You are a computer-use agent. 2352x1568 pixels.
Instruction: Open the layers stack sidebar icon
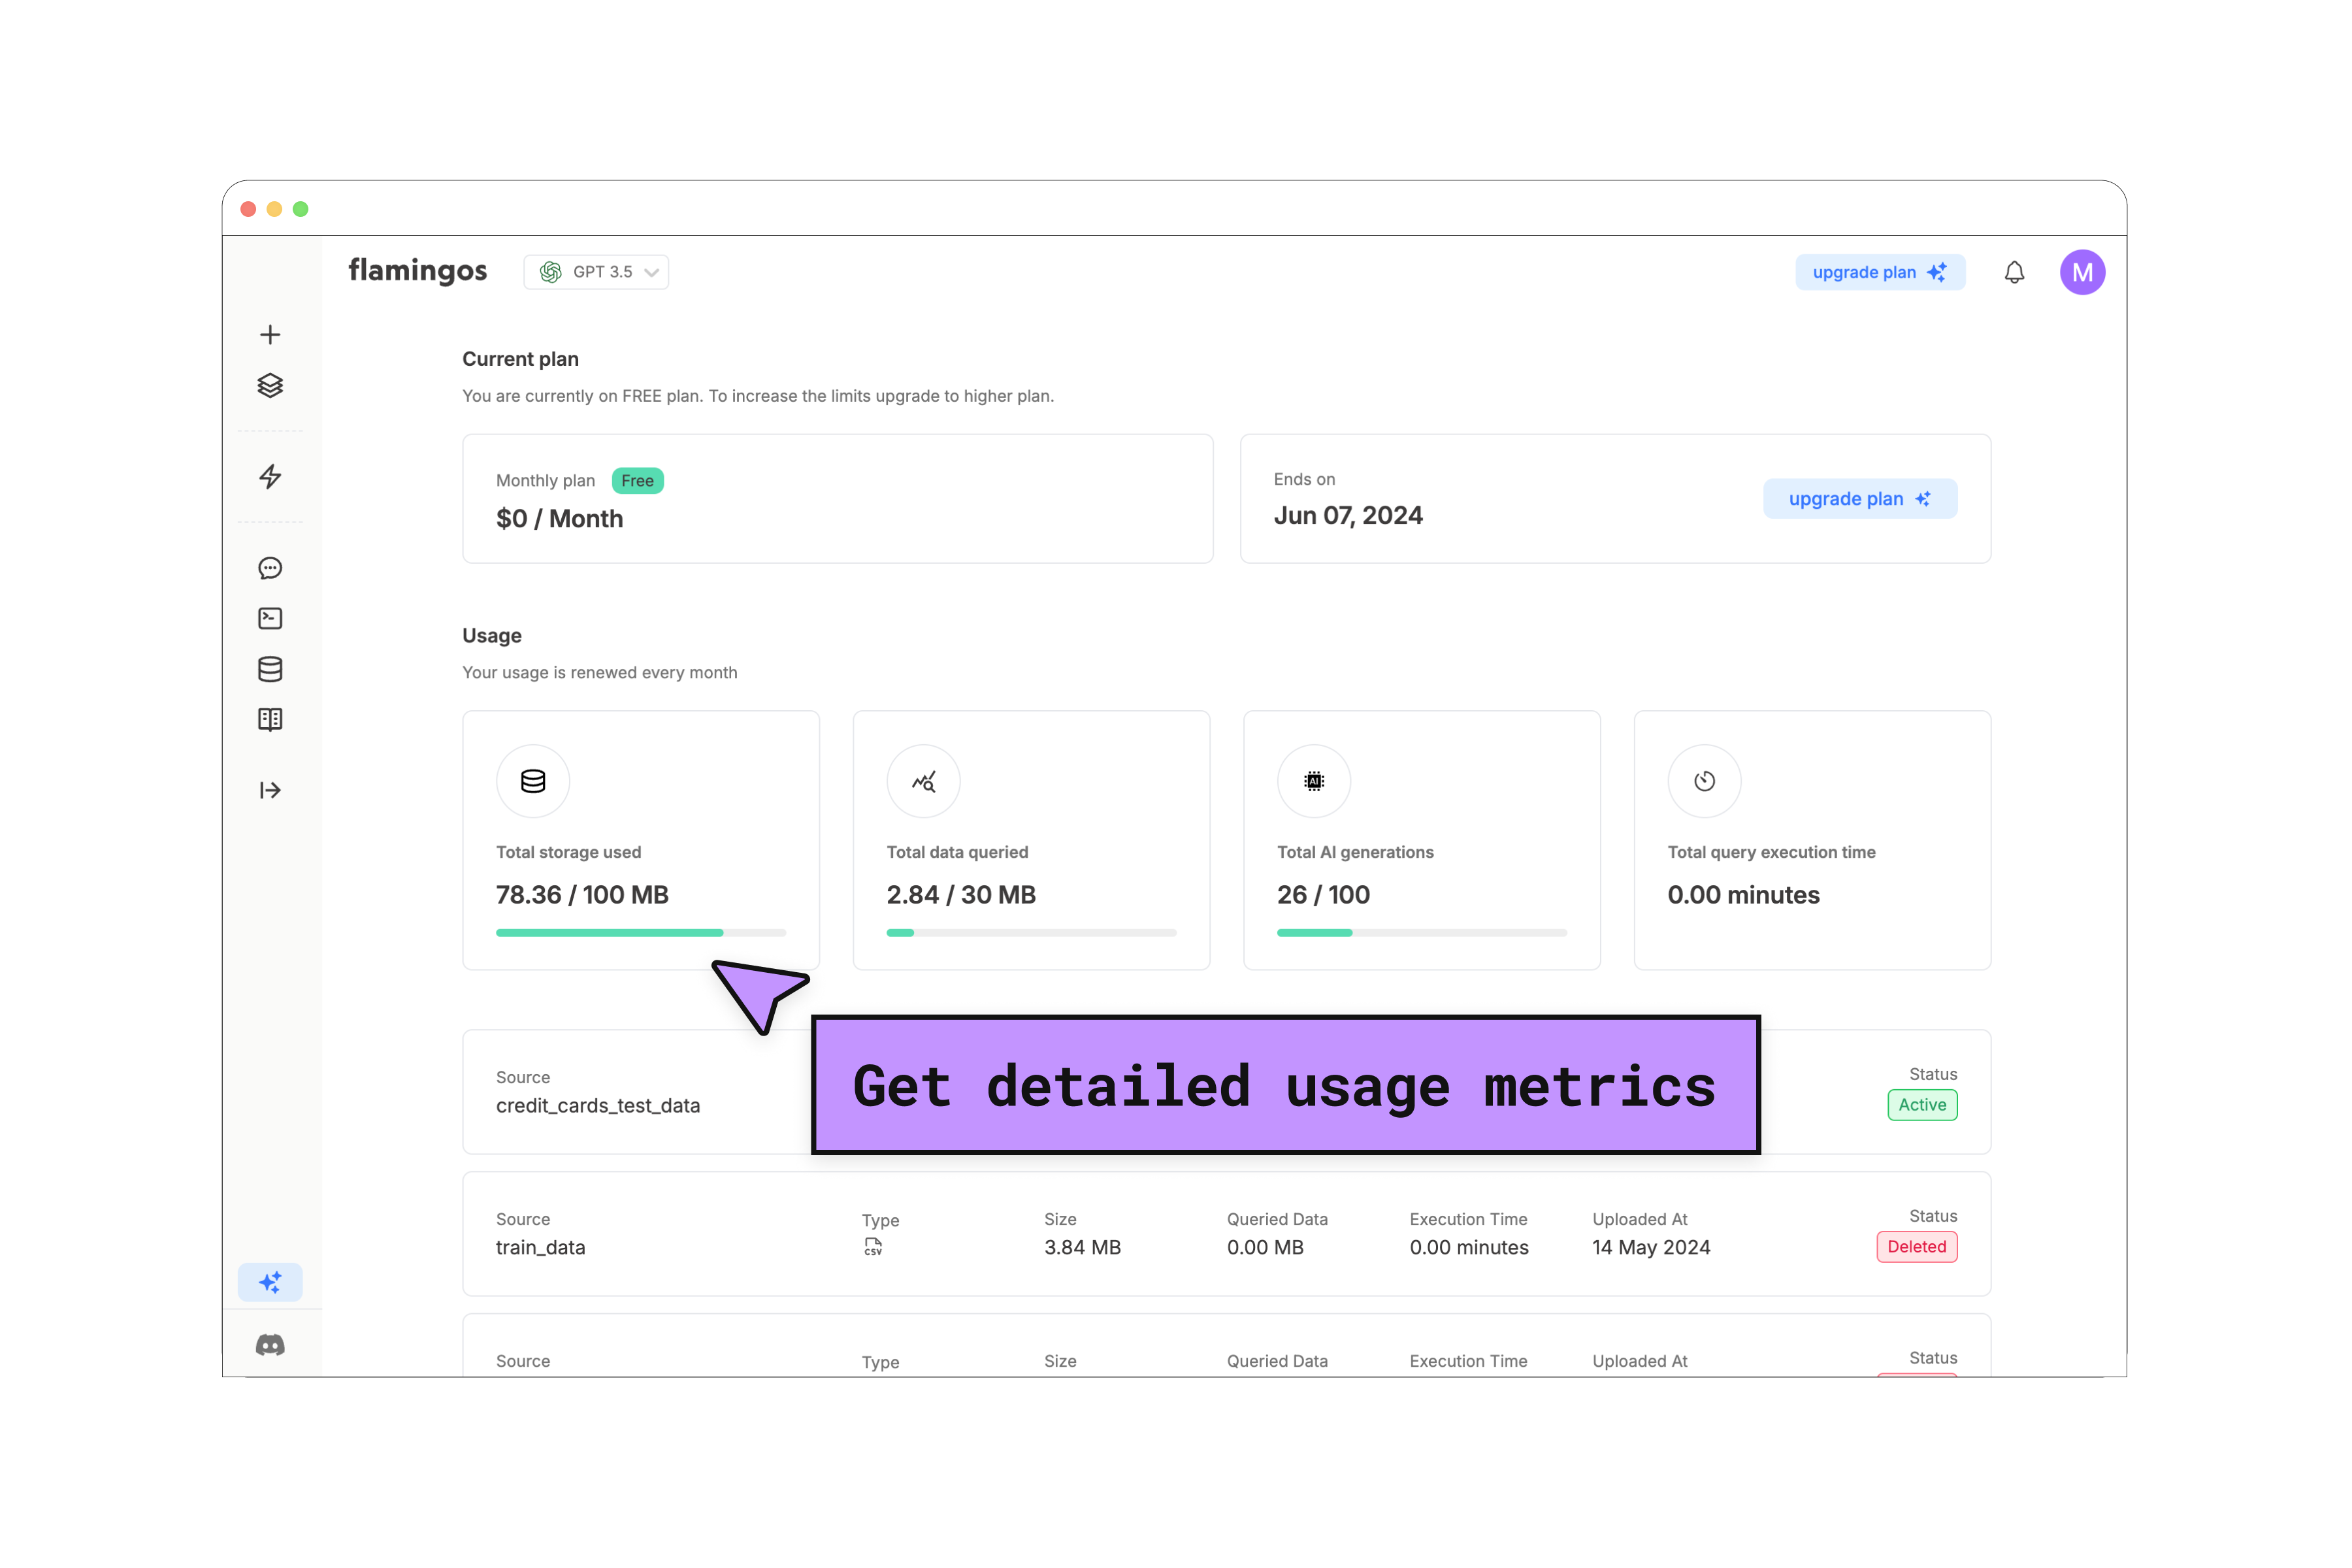click(270, 386)
